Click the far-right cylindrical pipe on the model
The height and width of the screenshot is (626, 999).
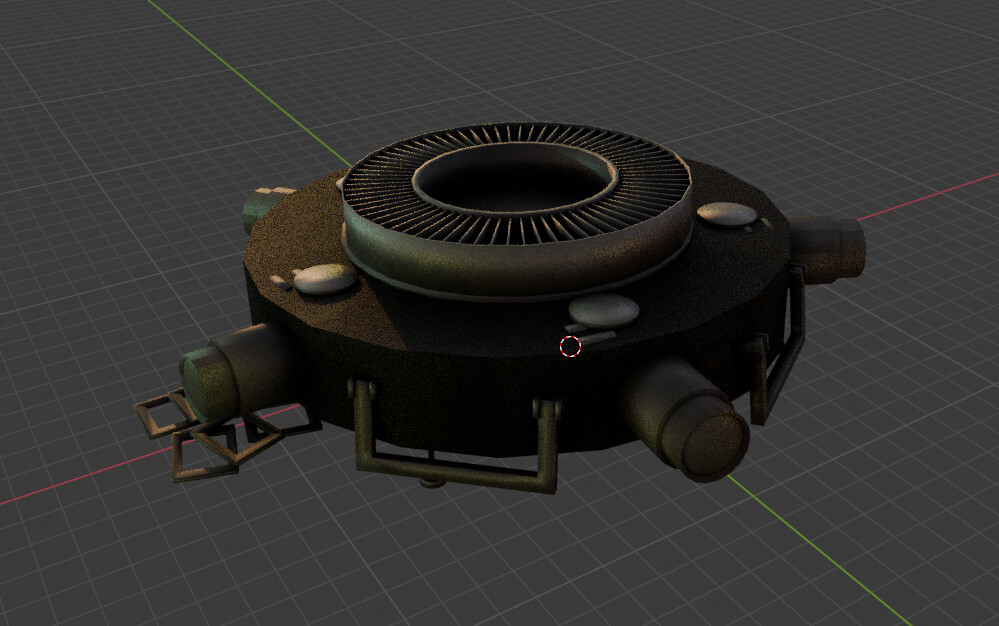click(x=826, y=249)
